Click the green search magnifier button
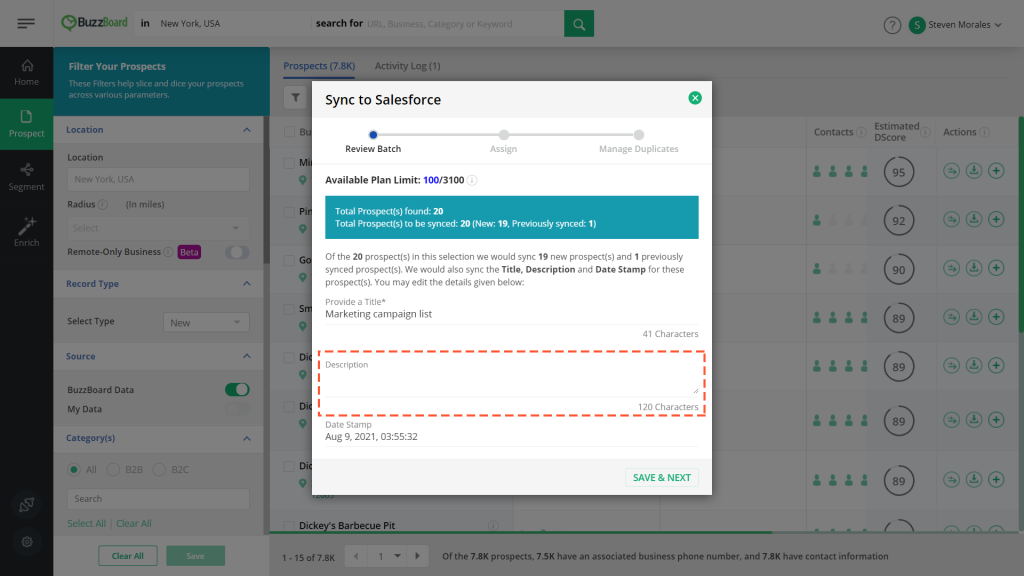 [x=579, y=24]
